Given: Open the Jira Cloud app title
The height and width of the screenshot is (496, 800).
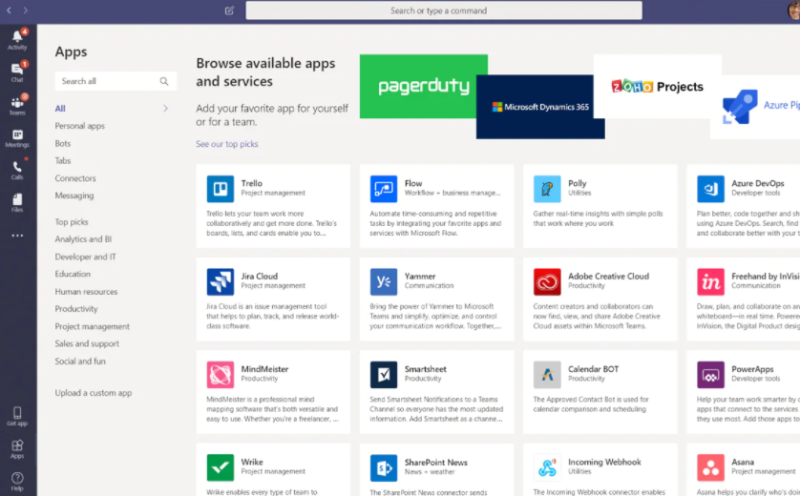Looking at the screenshot, I should point(259,276).
